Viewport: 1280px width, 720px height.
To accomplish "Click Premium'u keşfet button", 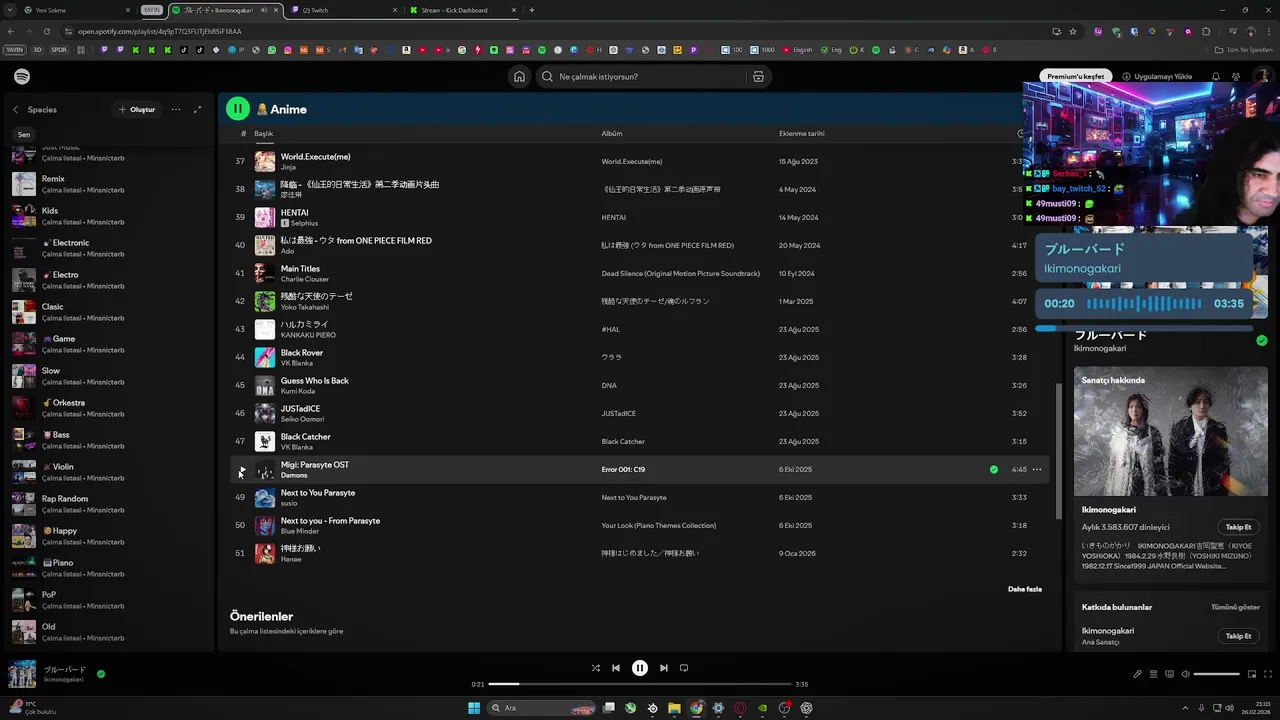I will click(1076, 77).
